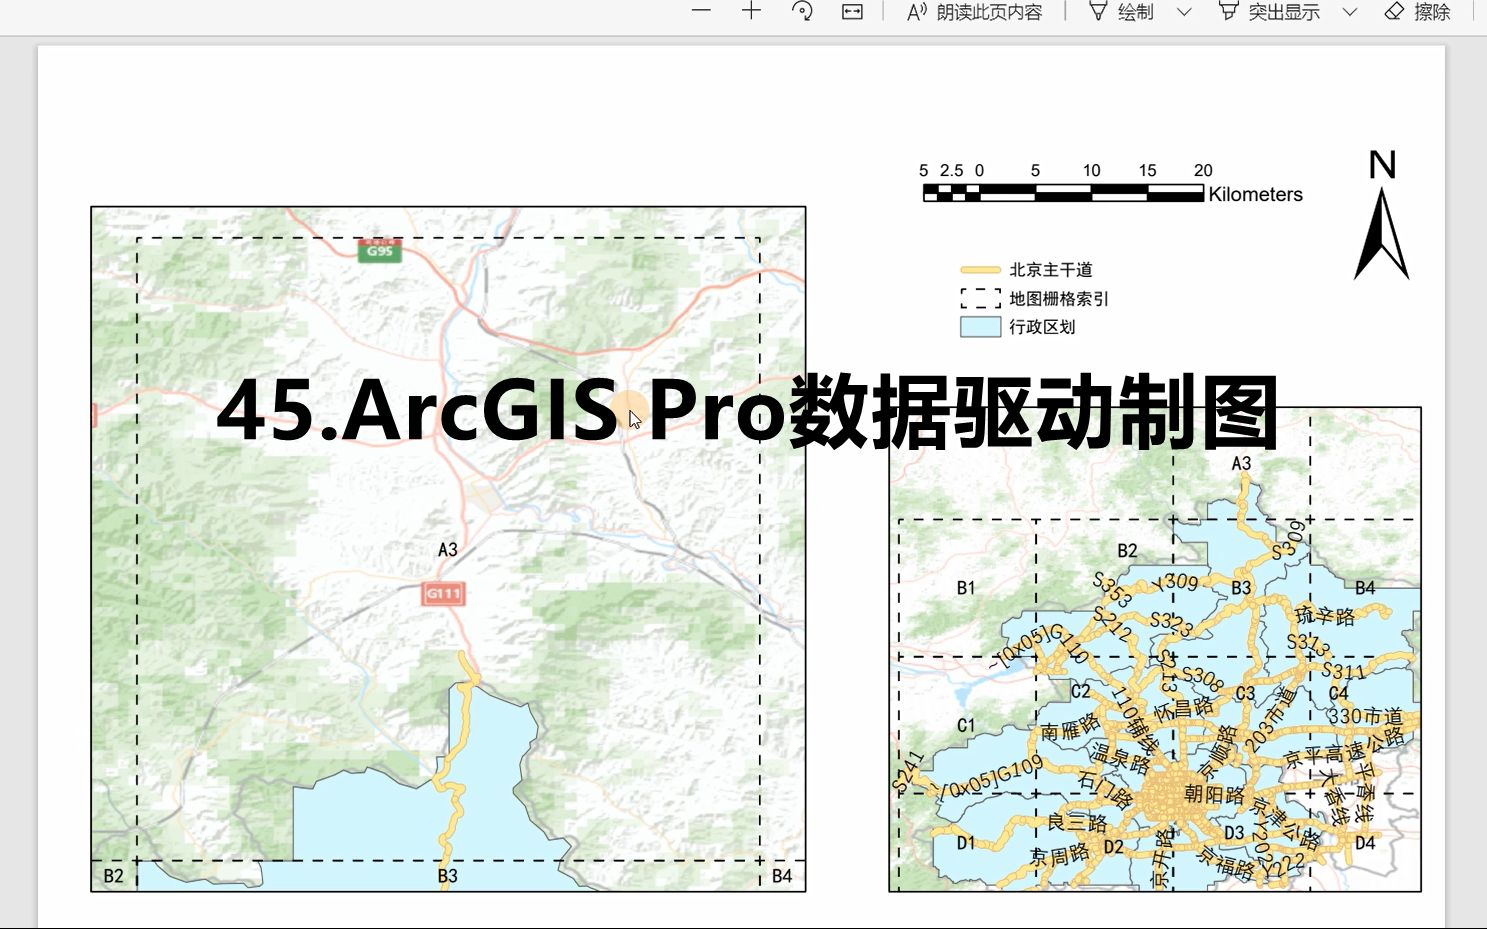
Task: Click the 地图栅格索引 legend label
Action: [x=1059, y=298]
